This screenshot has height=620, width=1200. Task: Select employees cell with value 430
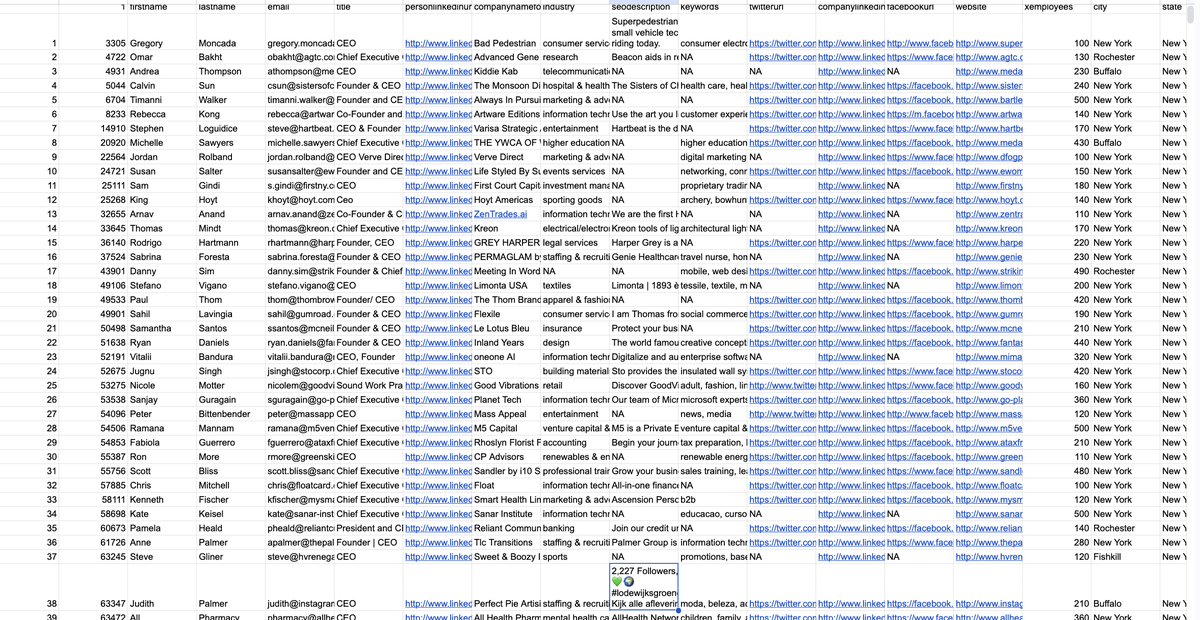pyautogui.click(x=1057, y=143)
